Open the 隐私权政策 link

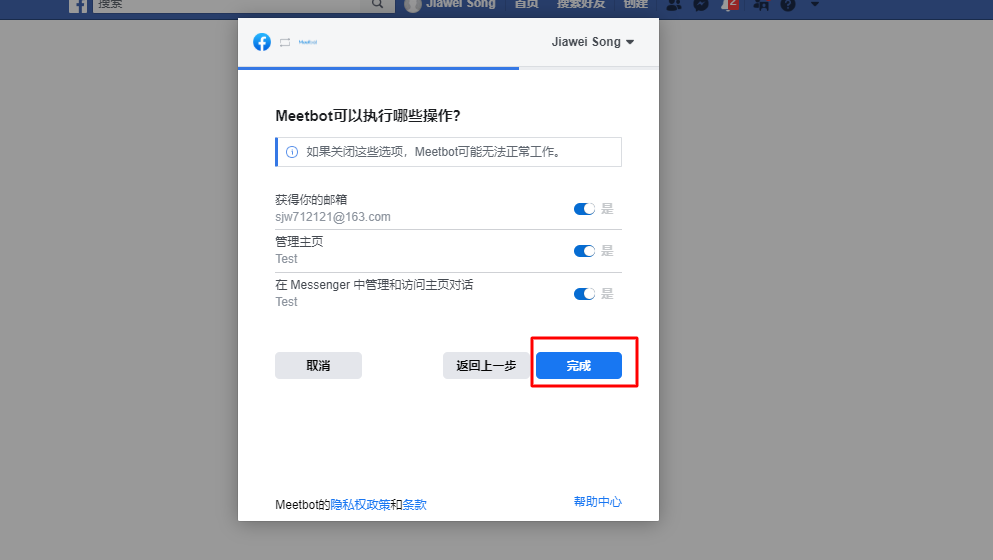point(360,505)
